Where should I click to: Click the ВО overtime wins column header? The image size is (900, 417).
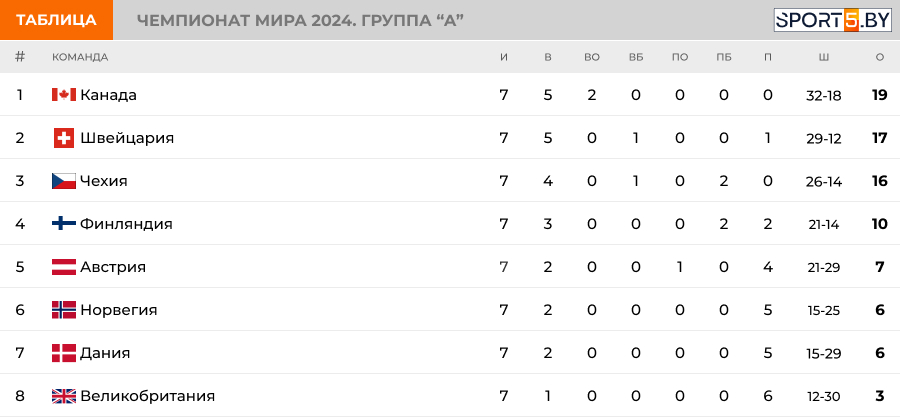tap(592, 57)
